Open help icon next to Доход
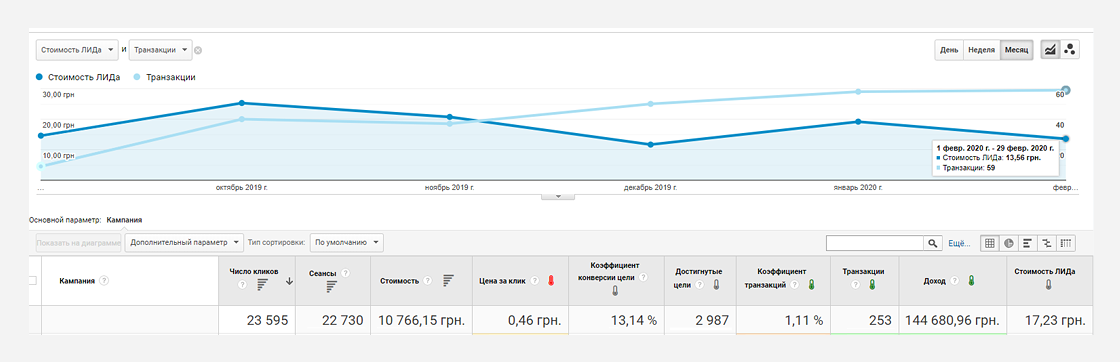1120x362 pixels. point(954,281)
